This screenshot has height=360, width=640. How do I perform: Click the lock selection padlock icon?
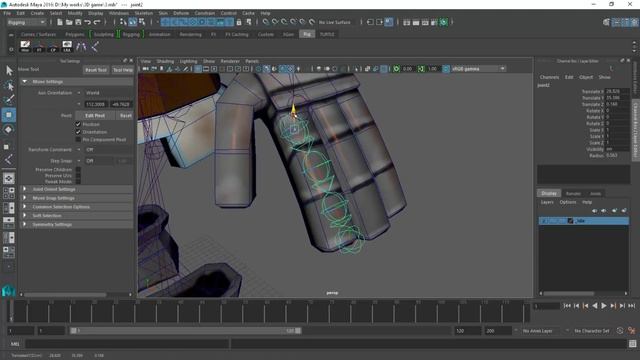click(x=239, y=22)
